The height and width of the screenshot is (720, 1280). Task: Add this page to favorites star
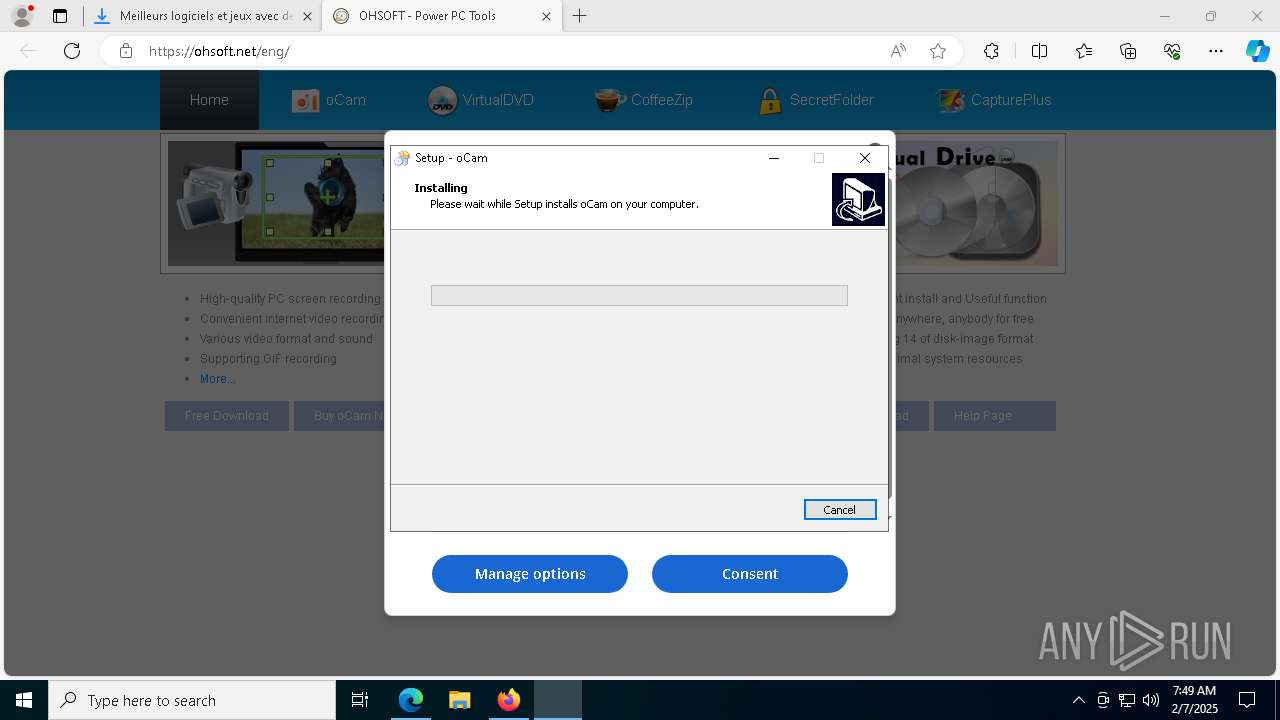coord(938,51)
